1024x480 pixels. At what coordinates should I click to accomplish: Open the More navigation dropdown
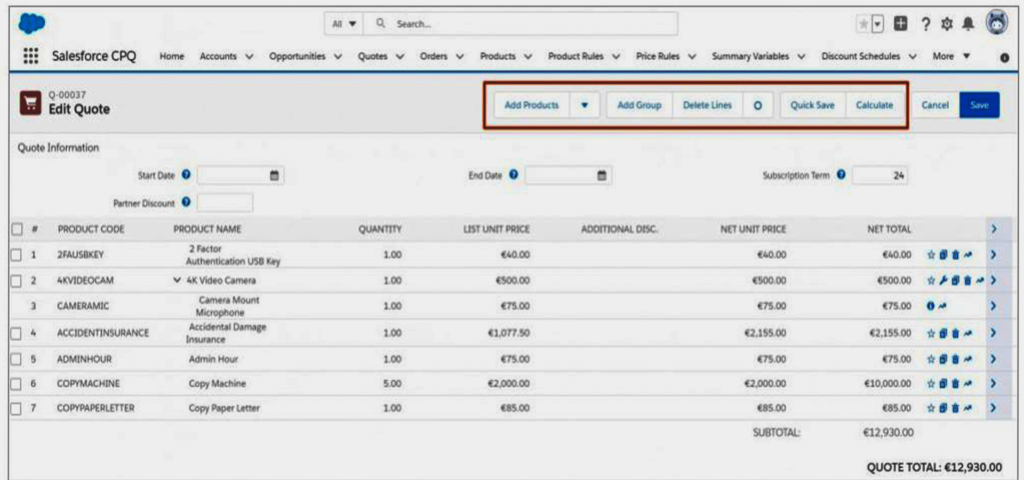pos(951,57)
